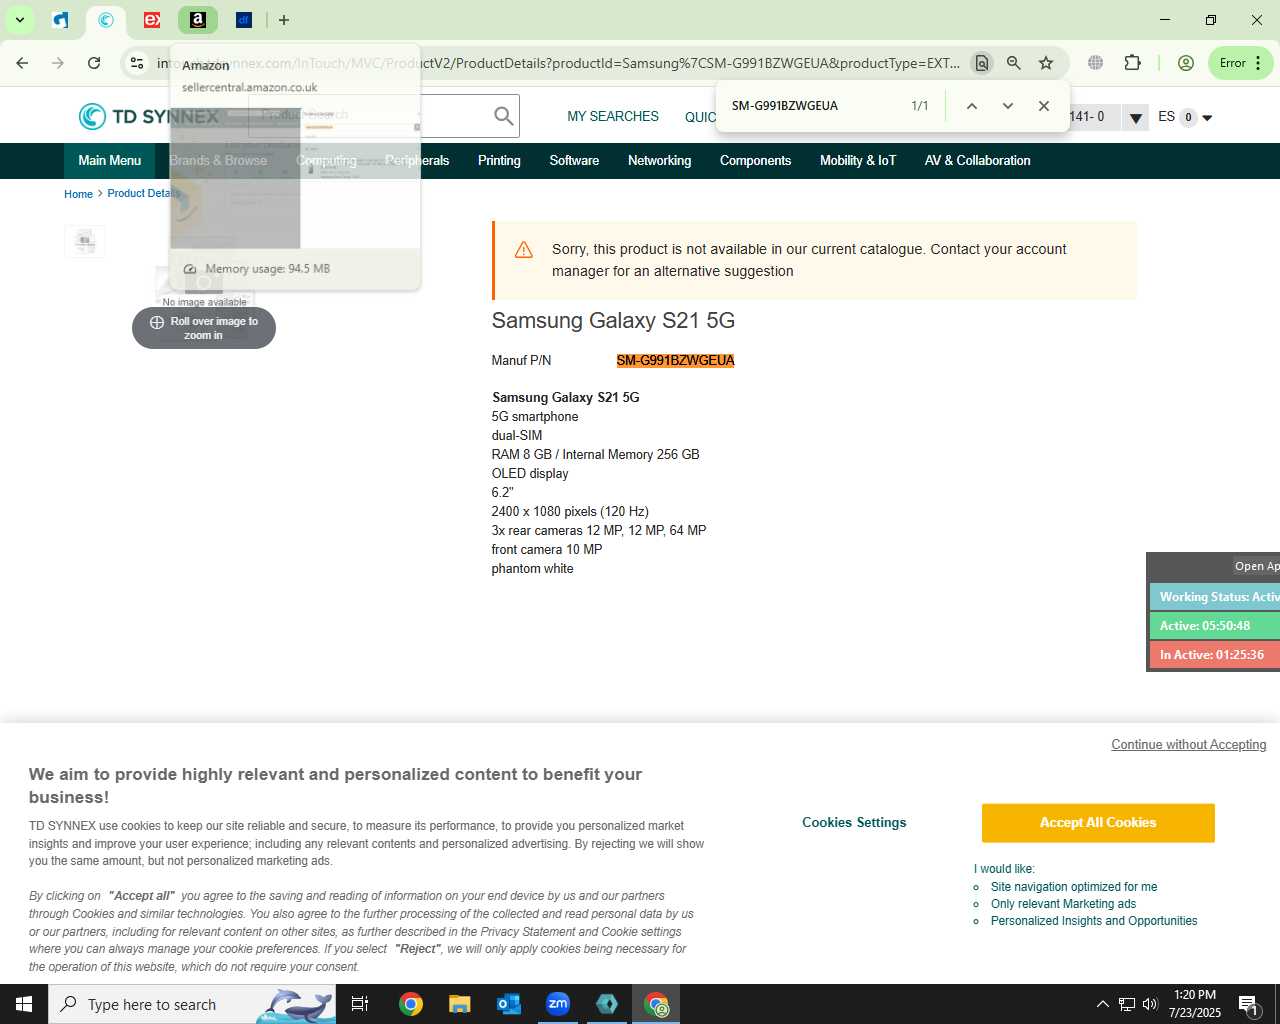Click Accept All Cookies
Screen dimensions: 1280x1024
pos(1098,823)
